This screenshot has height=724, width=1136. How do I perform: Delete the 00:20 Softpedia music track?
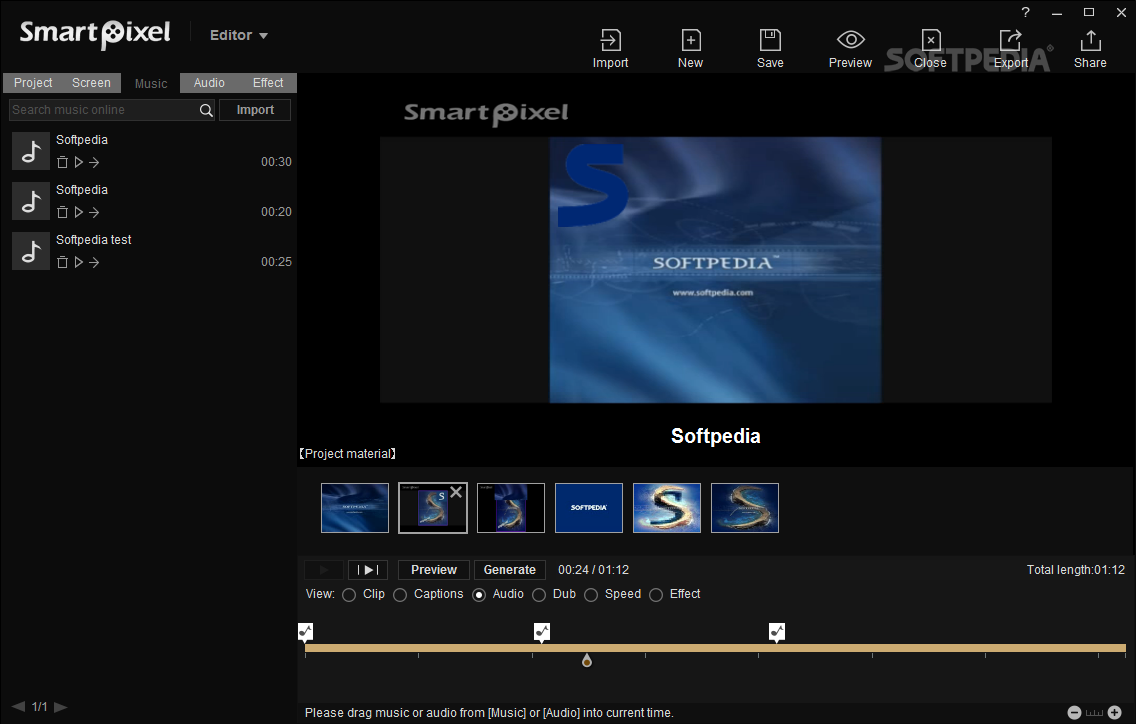click(62, 212)
